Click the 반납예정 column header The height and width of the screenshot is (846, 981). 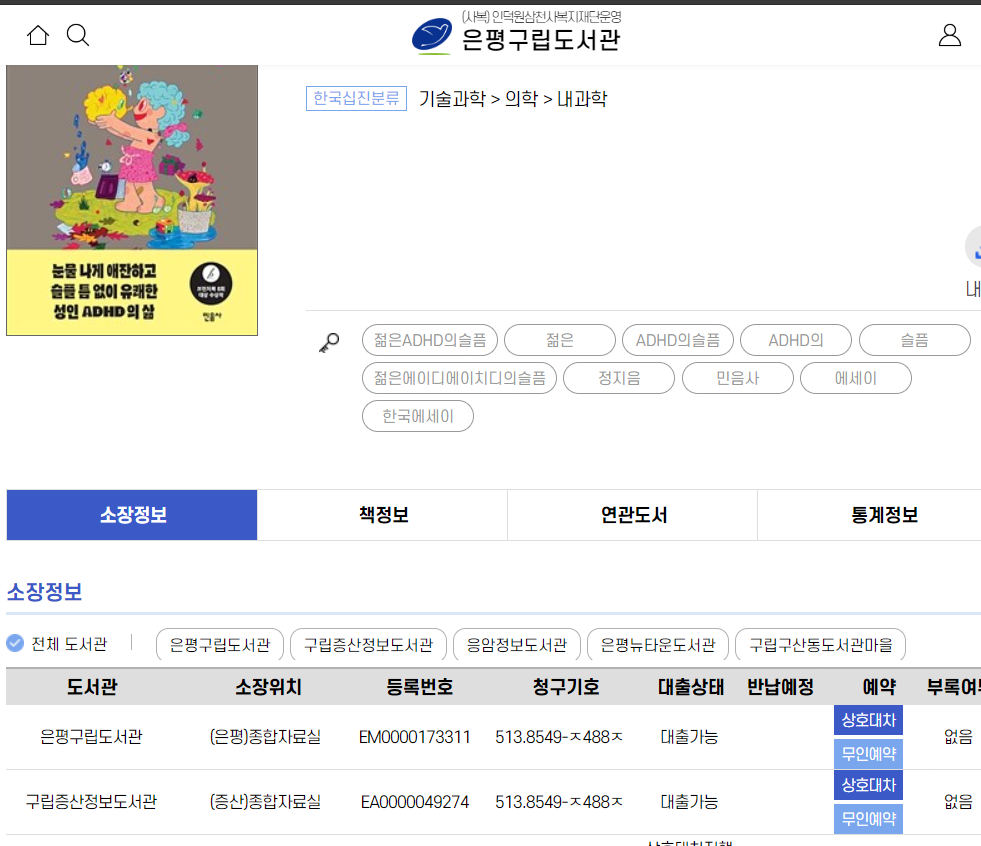pyautogui.click(x=780, y=687)
